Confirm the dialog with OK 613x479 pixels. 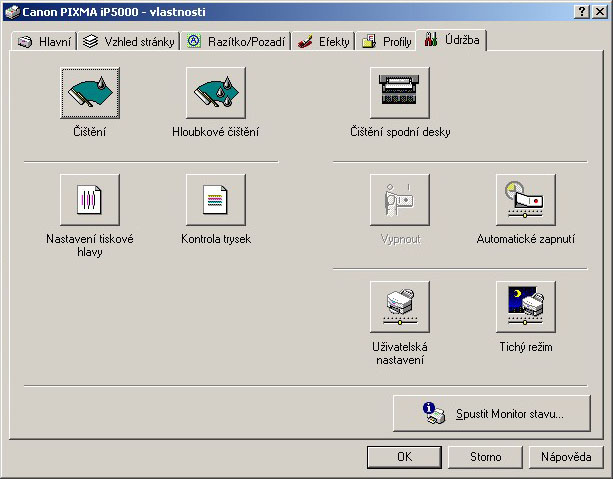pyautogui.click(x=404, y=457)
